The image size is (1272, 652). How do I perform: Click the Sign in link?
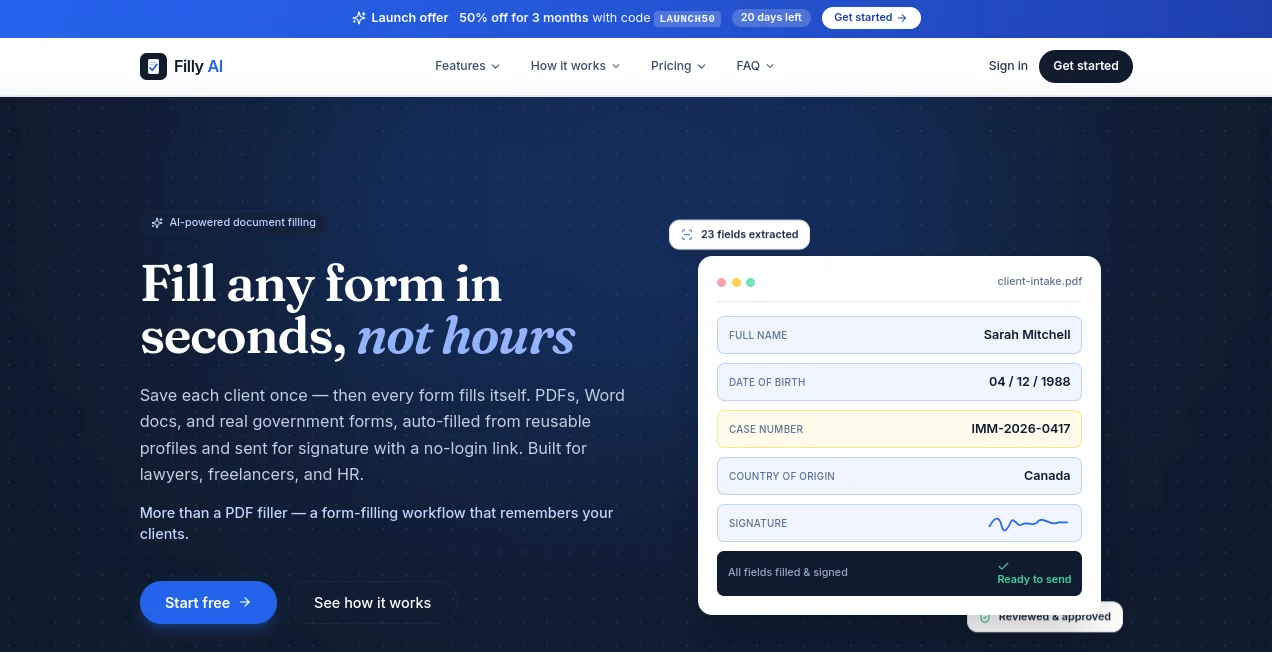coord(1008,66)
